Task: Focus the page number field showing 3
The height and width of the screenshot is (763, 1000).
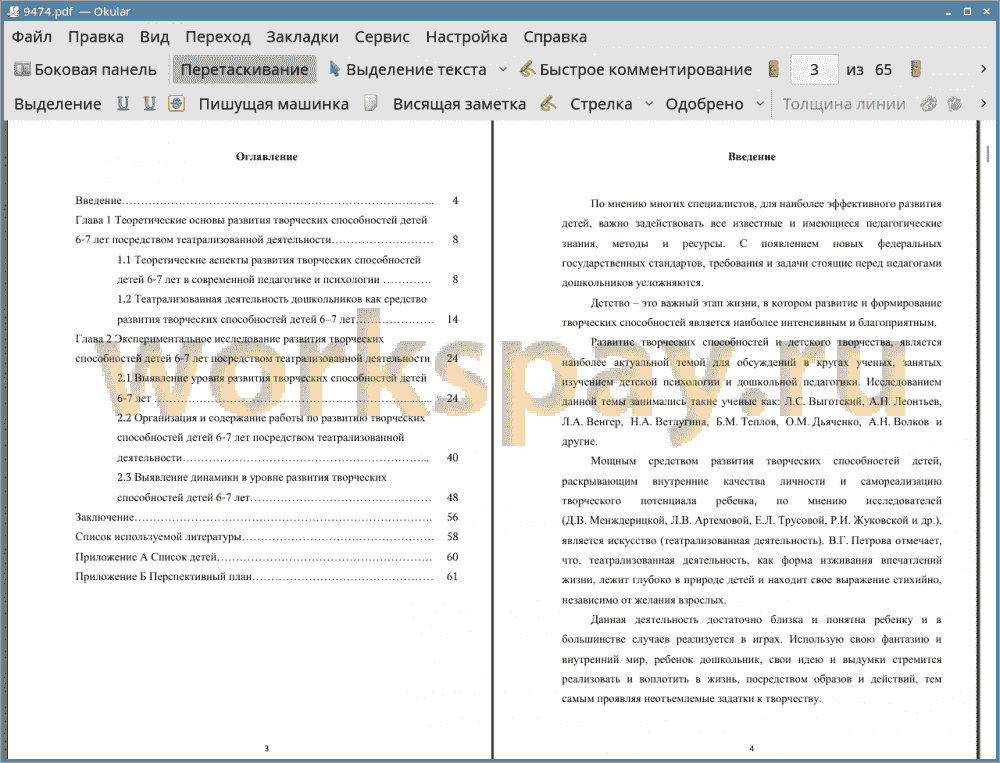Action: 814,70
